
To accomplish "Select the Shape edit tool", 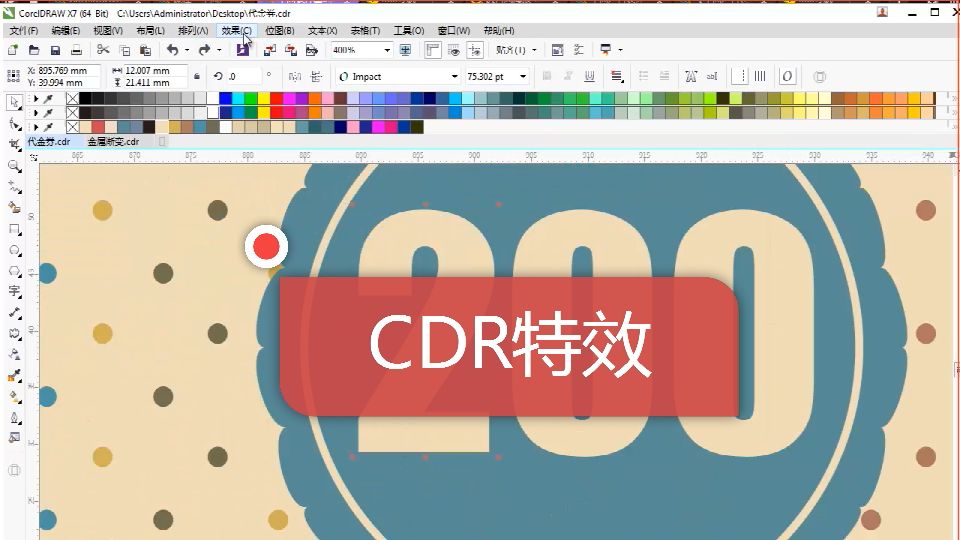I will coord(15,124).
